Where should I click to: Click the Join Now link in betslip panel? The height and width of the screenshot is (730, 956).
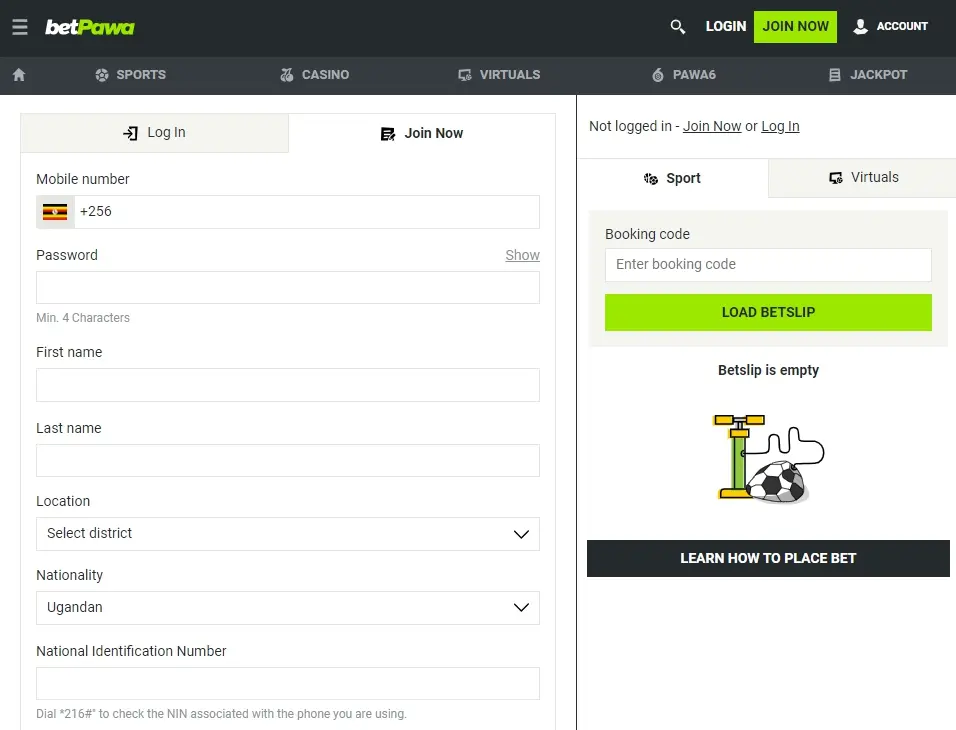[712, 126]
